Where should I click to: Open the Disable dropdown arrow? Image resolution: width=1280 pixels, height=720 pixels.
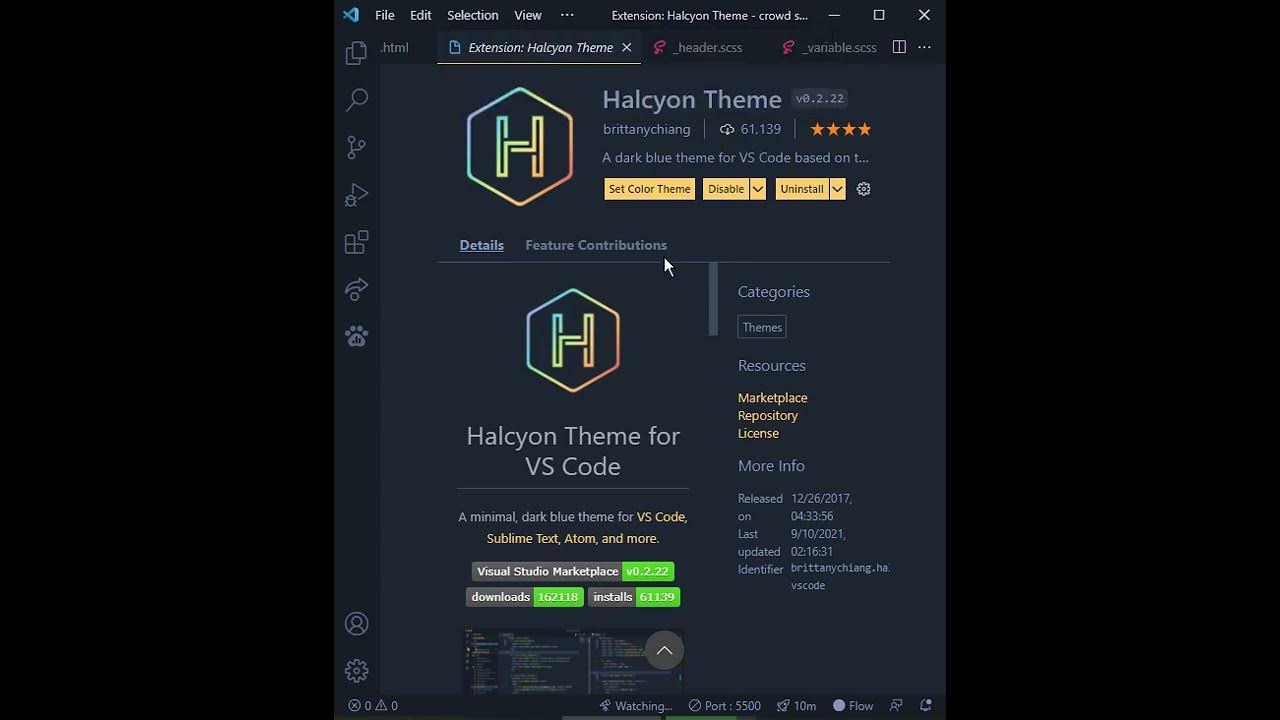758,189
